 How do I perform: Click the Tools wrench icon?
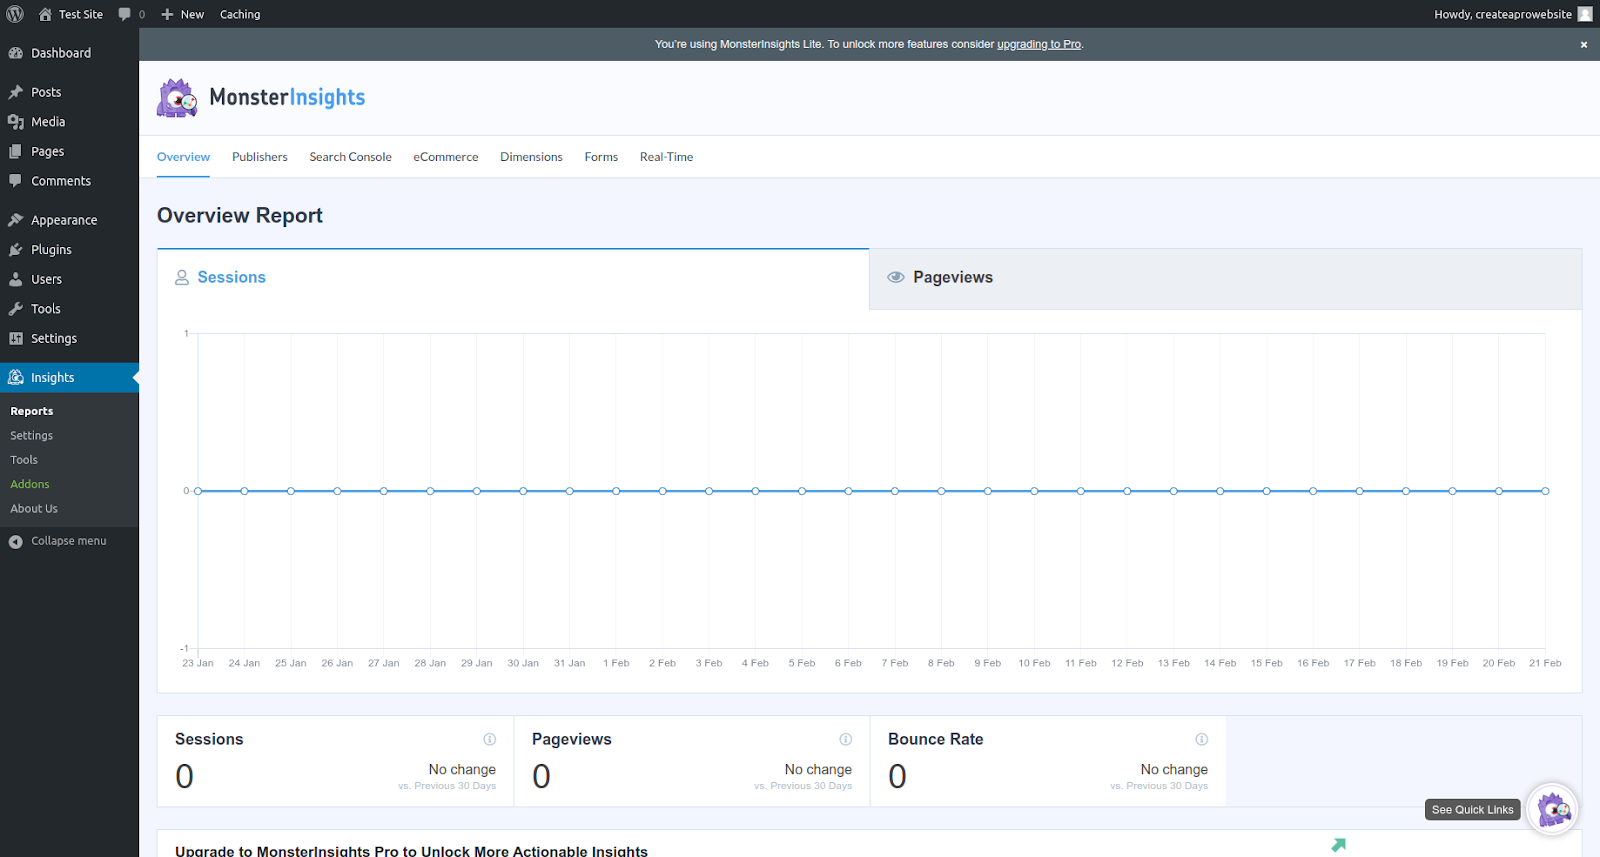[16, 309]
